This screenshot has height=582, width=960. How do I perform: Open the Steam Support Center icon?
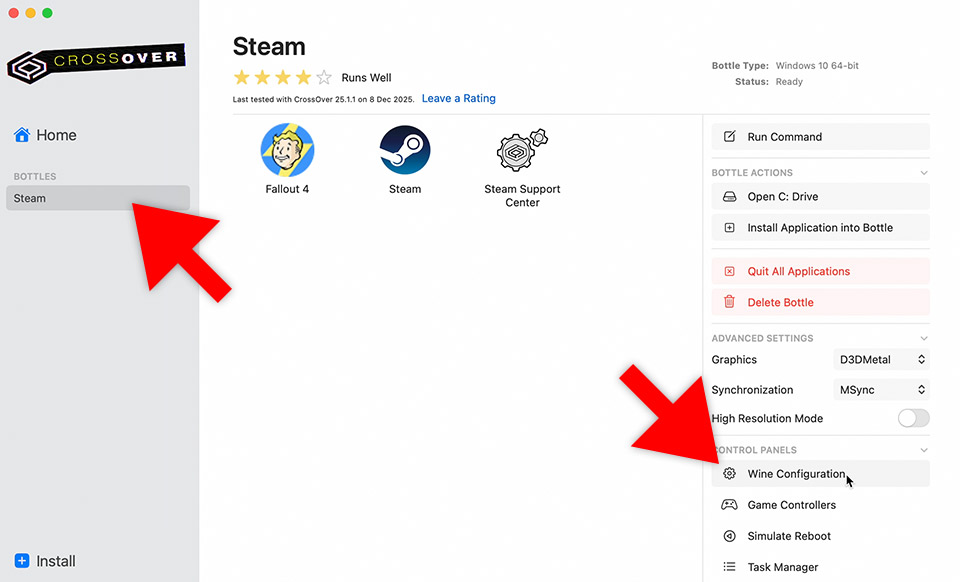(x=522, y=150)
